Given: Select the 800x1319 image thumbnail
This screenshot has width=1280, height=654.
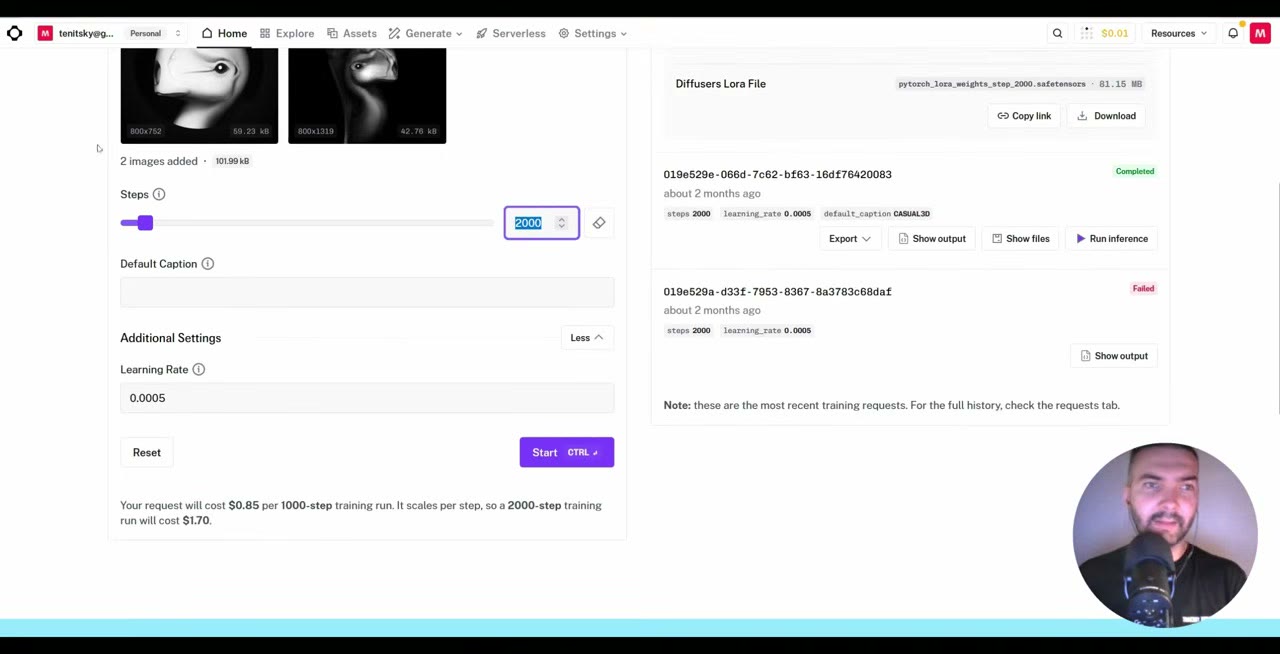Looking at the screenshot, I should click(x=367, y=96).
